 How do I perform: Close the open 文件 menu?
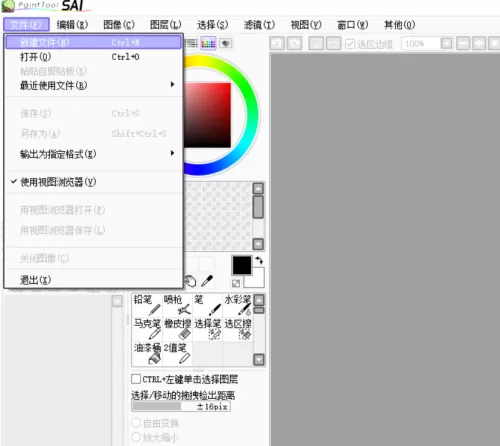[26, 25]
